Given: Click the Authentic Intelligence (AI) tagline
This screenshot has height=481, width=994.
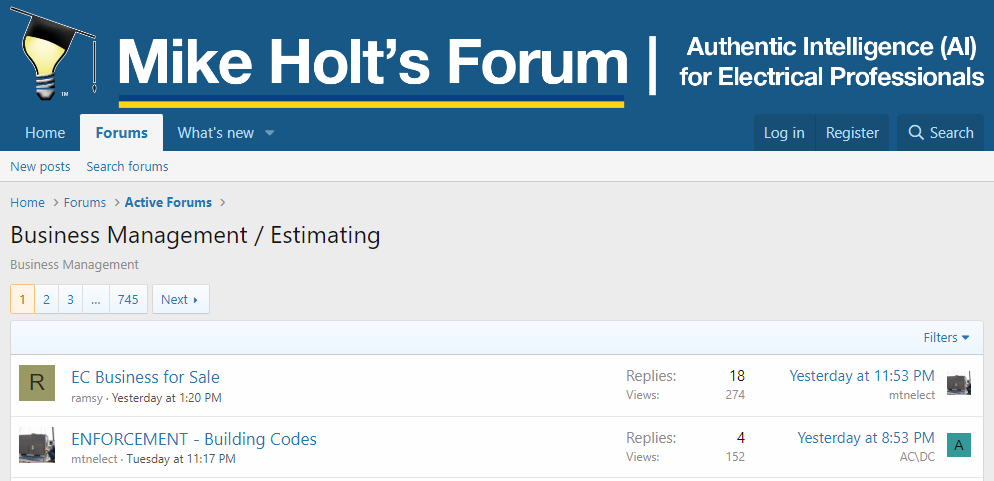Looking at the screenshot, I should pos(832,61).
